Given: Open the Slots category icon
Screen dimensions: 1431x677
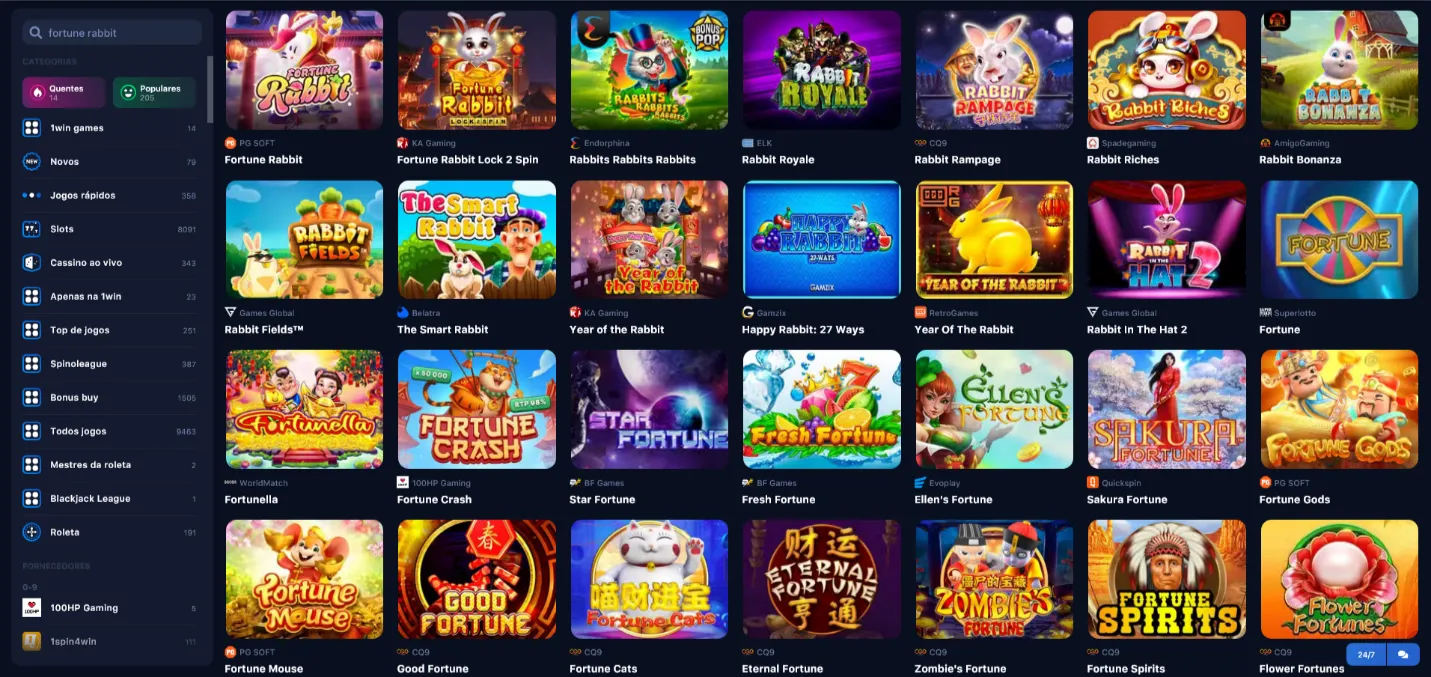Looking at the screenshot, I should point(31,229).
